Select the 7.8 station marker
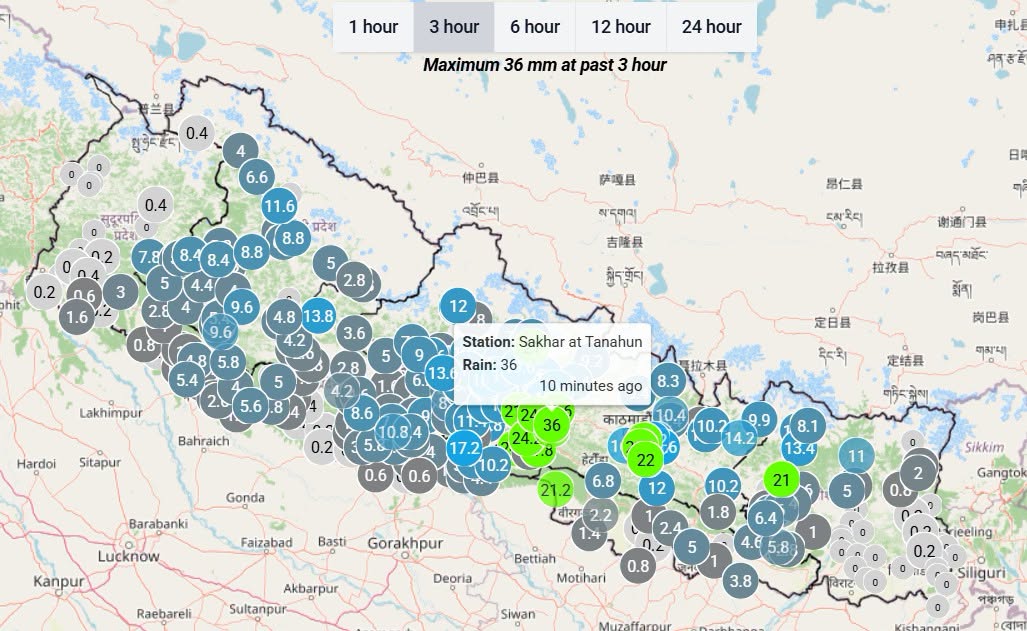 149,256
